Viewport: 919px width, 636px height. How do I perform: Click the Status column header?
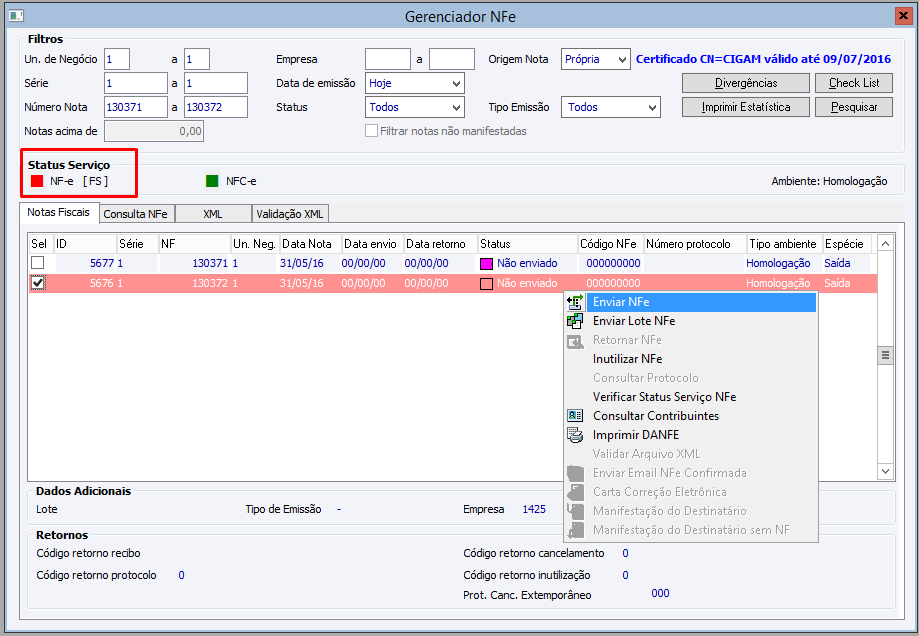(x=527, y=244)
